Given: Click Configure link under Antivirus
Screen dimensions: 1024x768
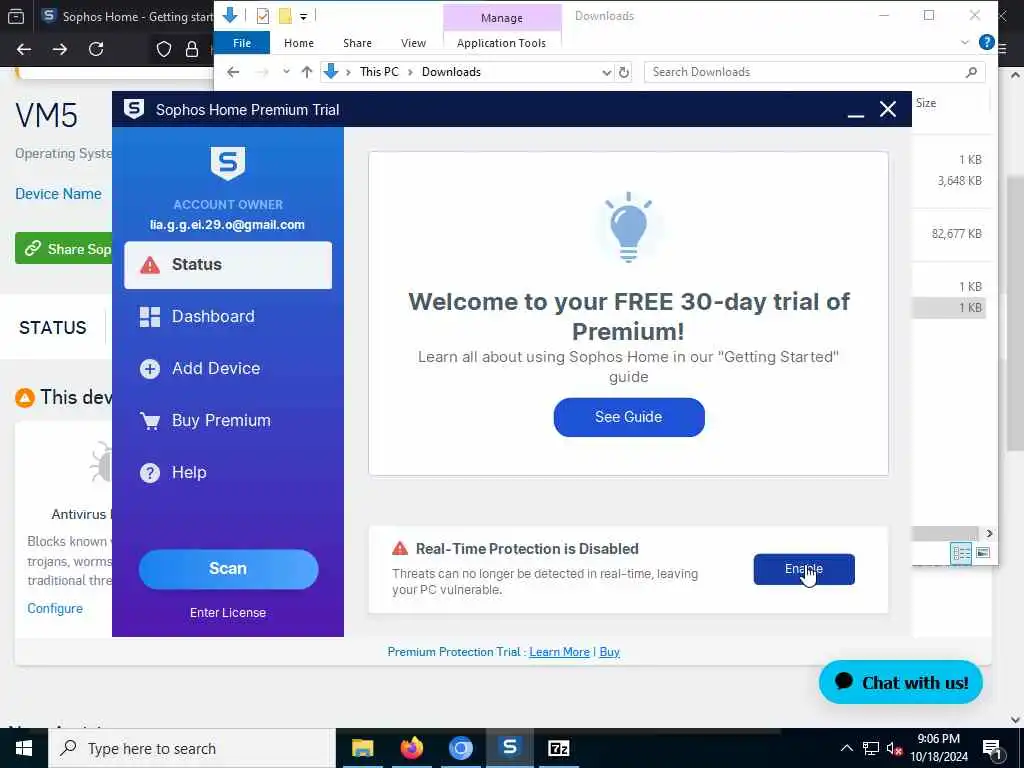Looking at the screenshot, I should [x=55, y=609].
